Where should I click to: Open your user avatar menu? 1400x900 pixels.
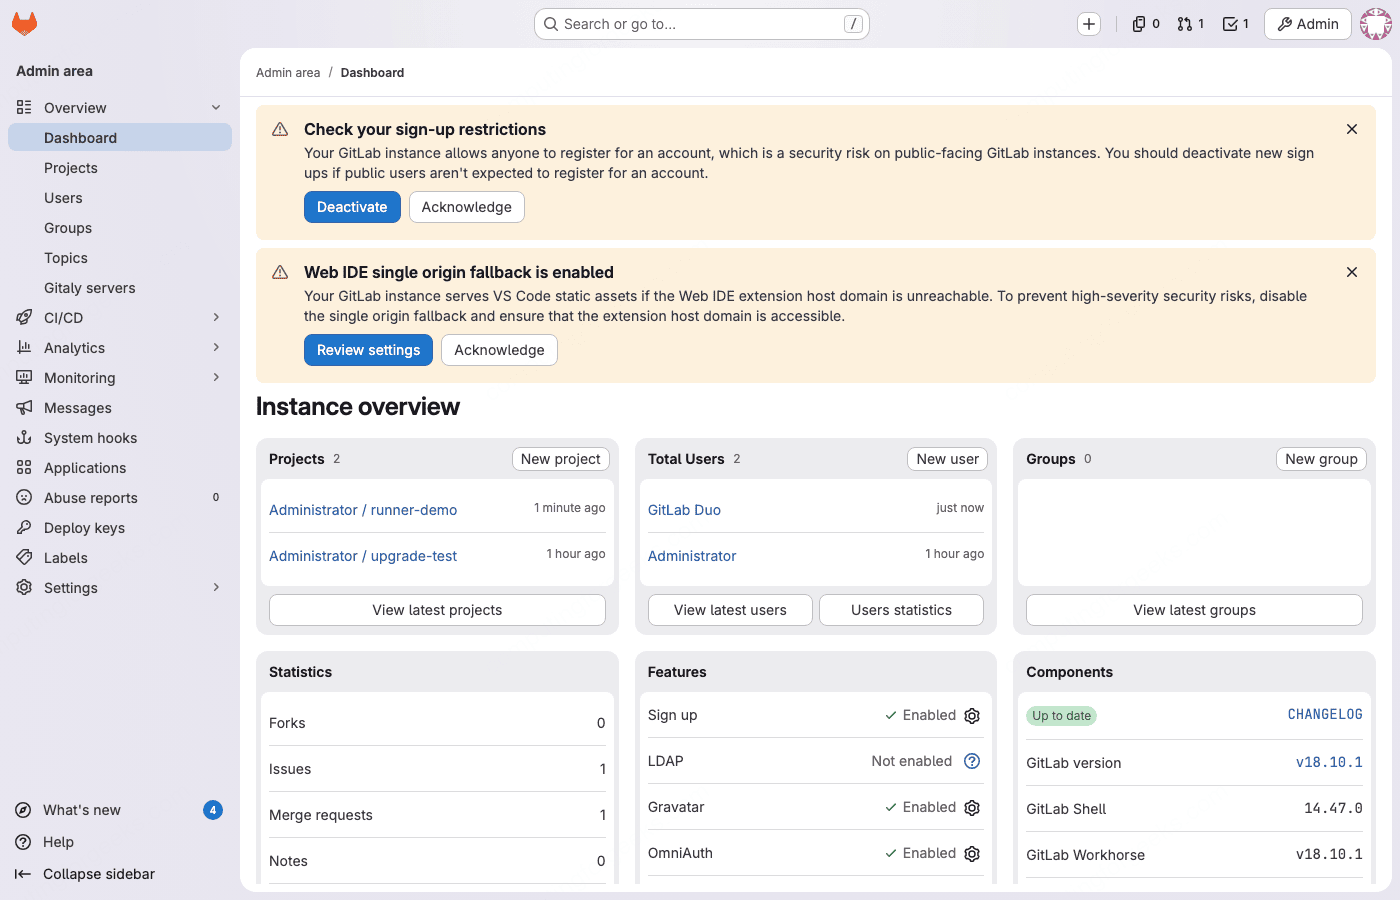tap(1376, 23)
